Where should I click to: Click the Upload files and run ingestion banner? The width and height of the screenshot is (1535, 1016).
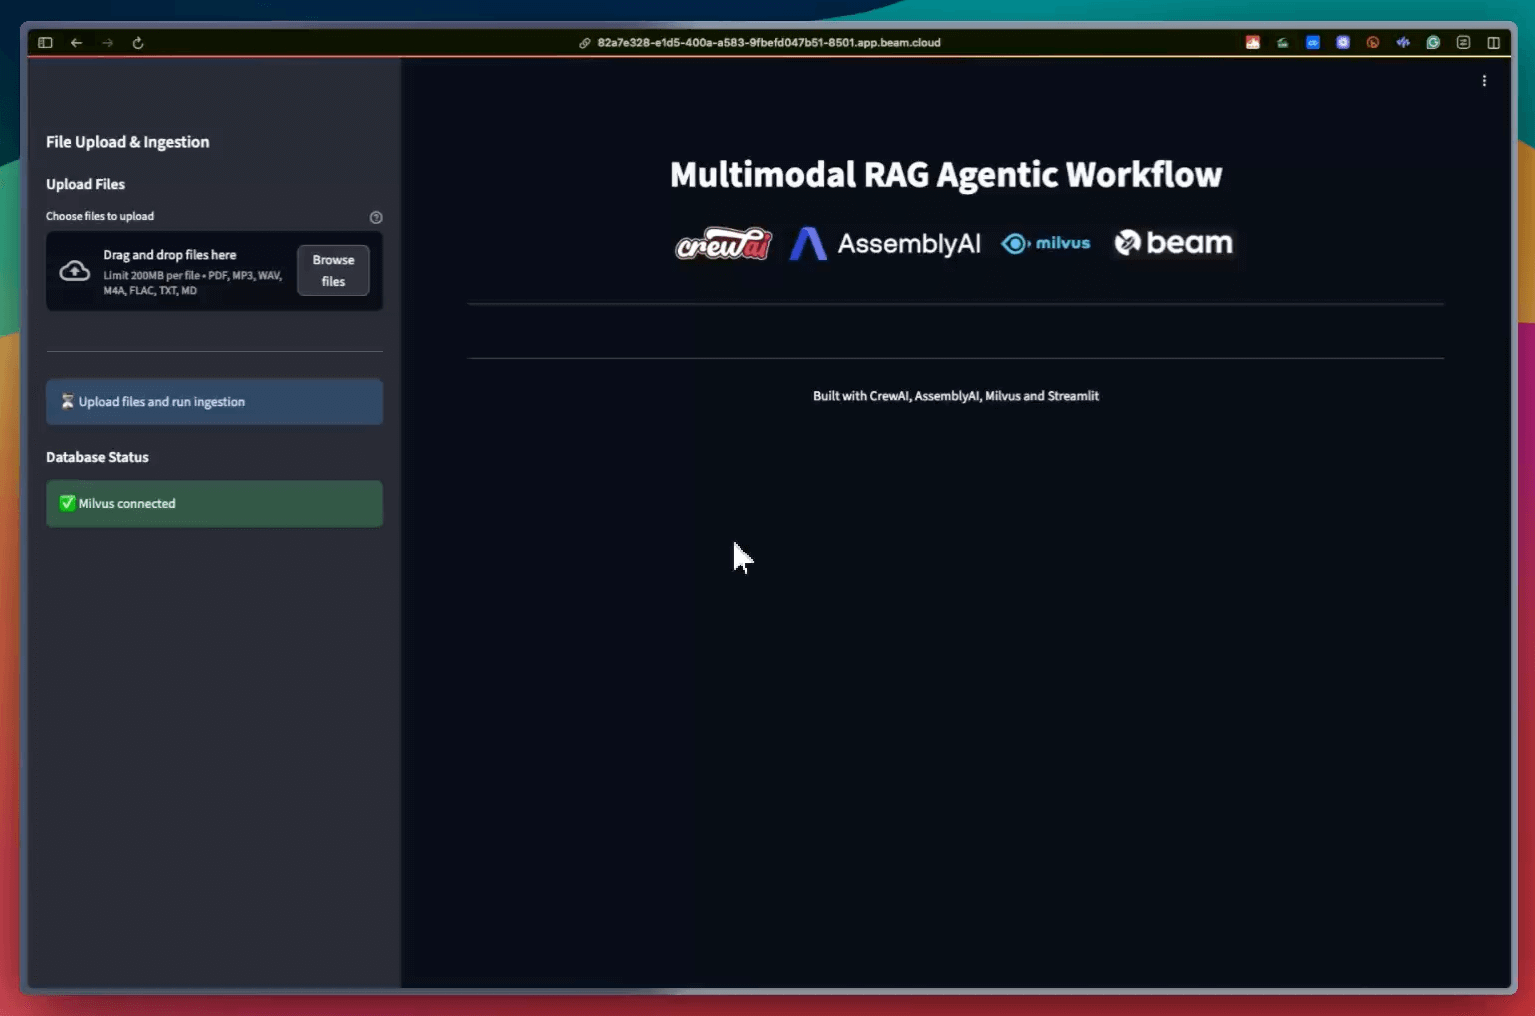tap(214, 402)
